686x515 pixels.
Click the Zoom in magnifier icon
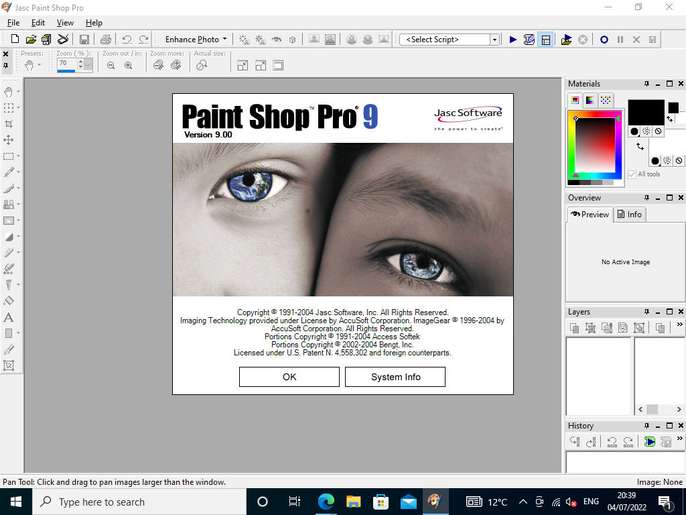click(x=128, y=66)
